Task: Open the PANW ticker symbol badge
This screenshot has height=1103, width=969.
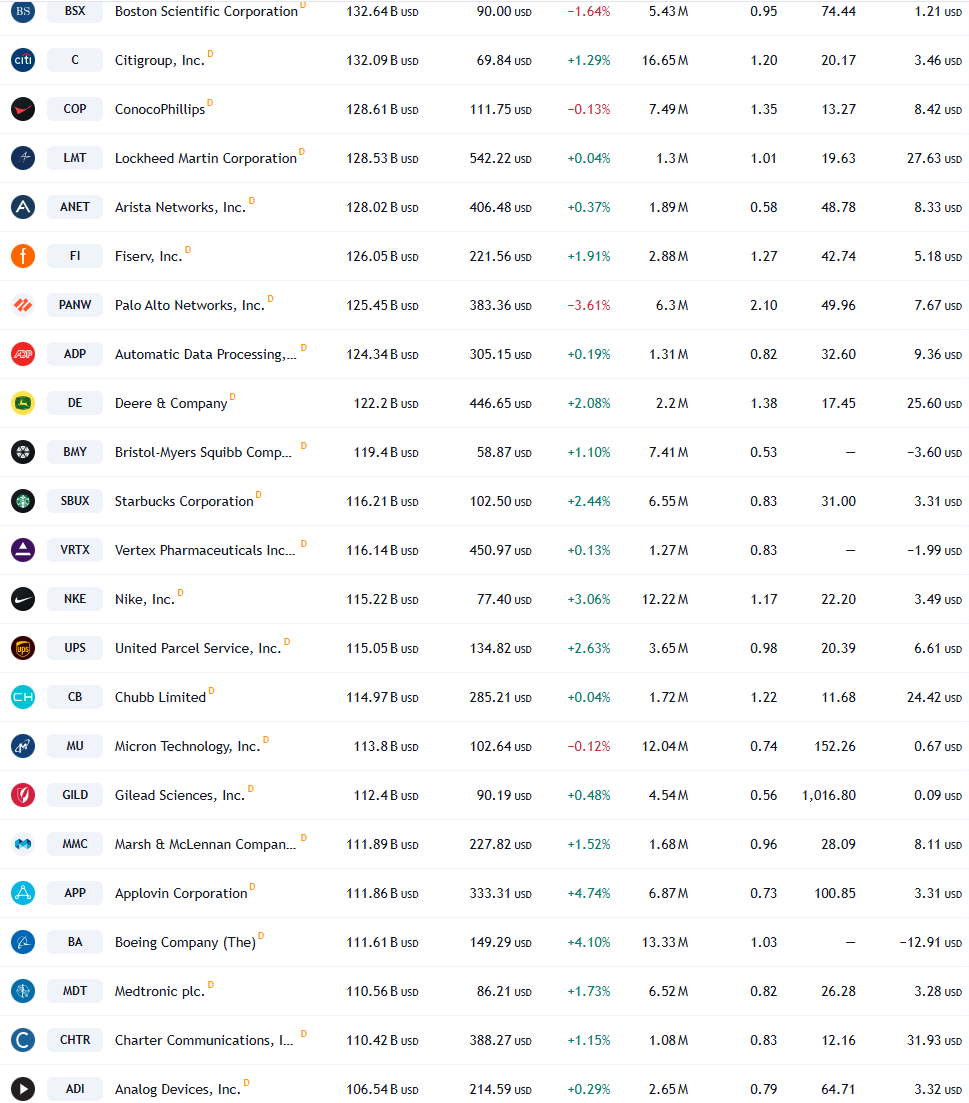Action: tap(75, 305)
